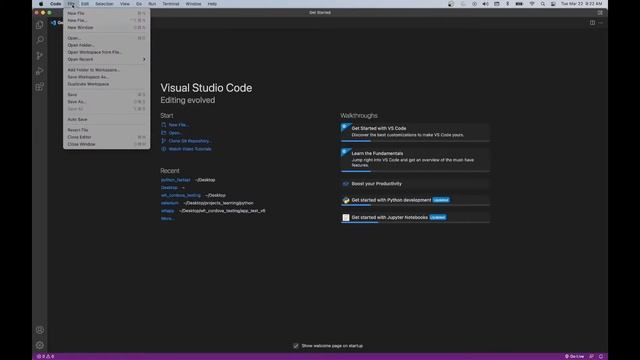640x360 pixels.
Task: Open the Source Control view
Action: [40, 56]
